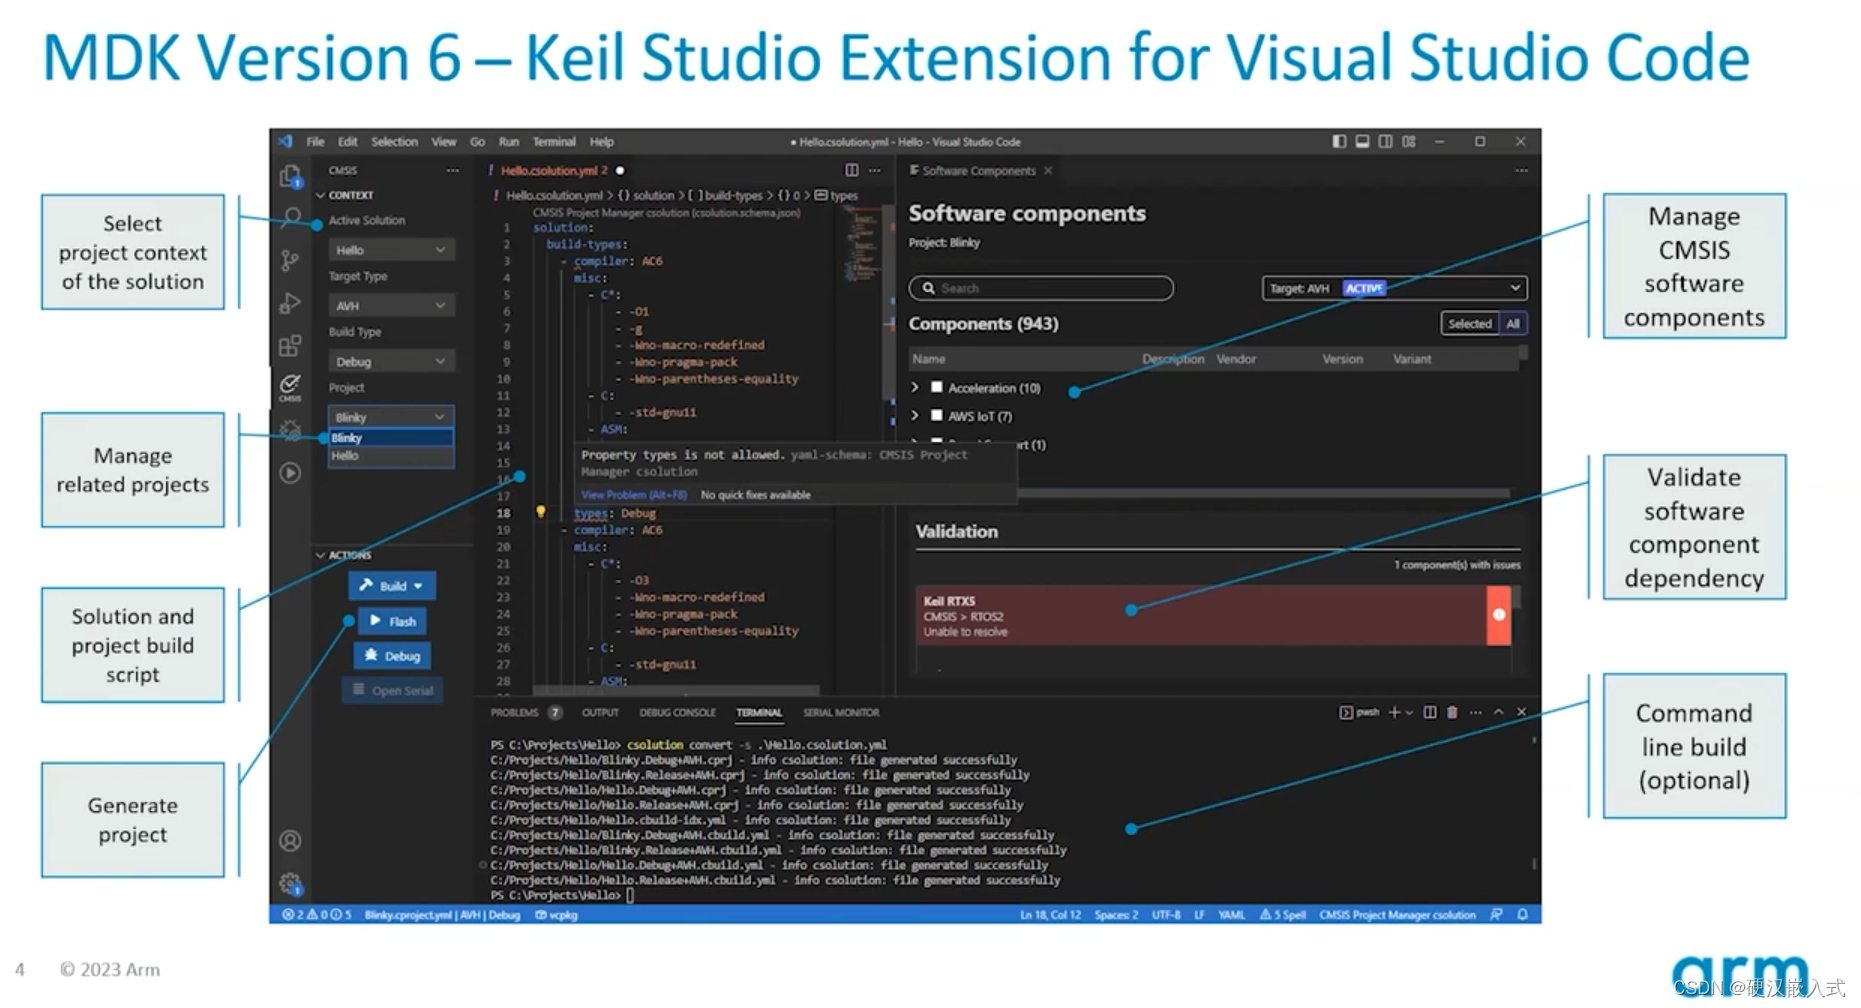Click View Problem (Alt+F8) link
1861x1008 pixels.
point(634,495)
